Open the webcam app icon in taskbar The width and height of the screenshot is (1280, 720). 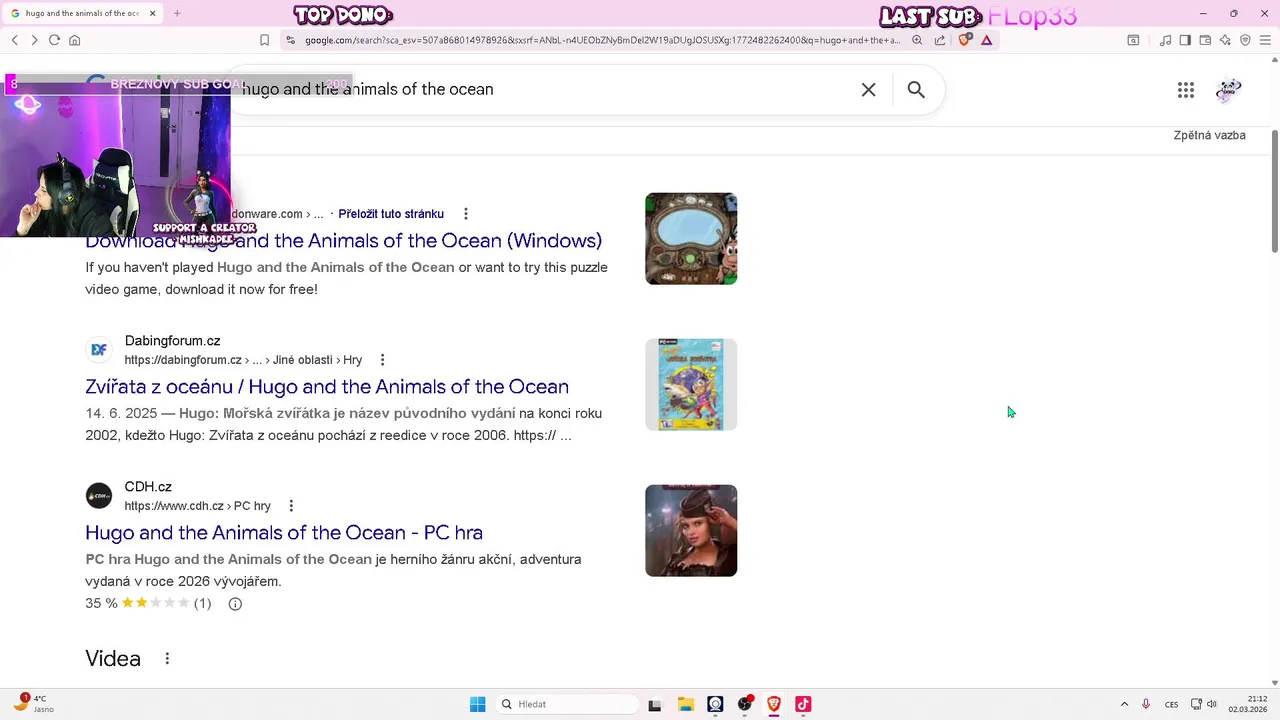pyautogui.click(x=715, y=704)
